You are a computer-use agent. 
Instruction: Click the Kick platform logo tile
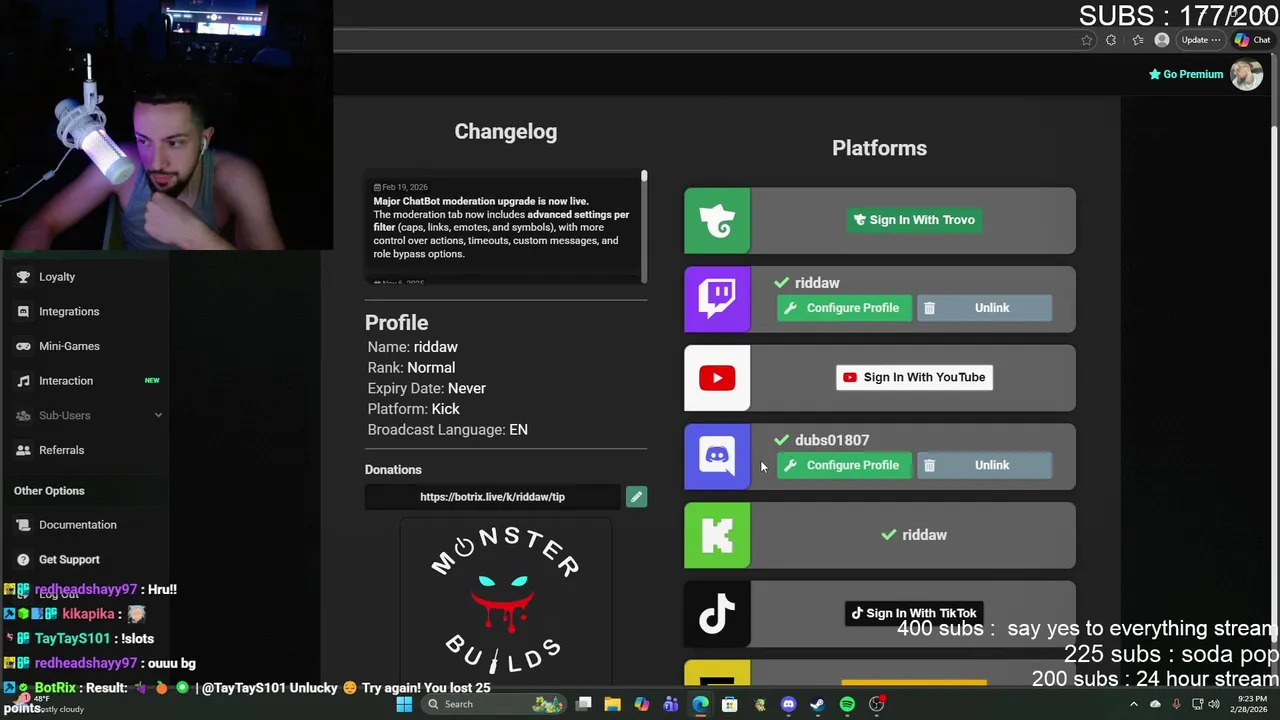pyautogui.click(x=717, y=535)
